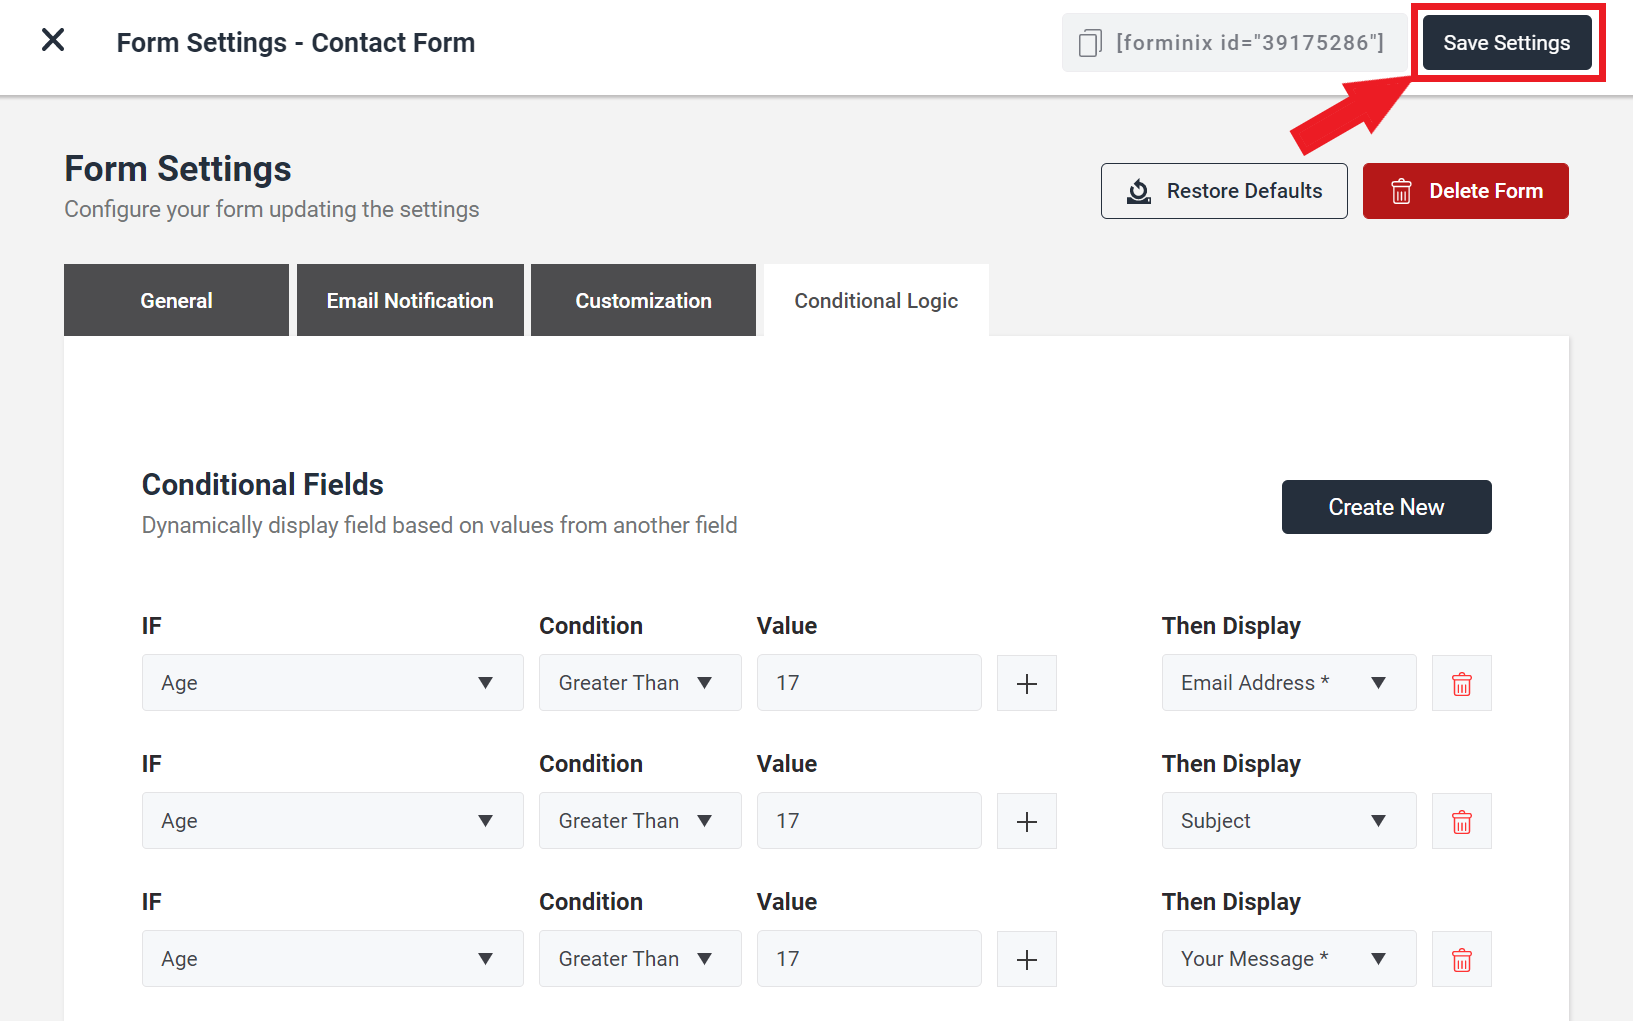Close the Form Settings panel
This screenshot has width=1633, height=1021.
point(52,39)
